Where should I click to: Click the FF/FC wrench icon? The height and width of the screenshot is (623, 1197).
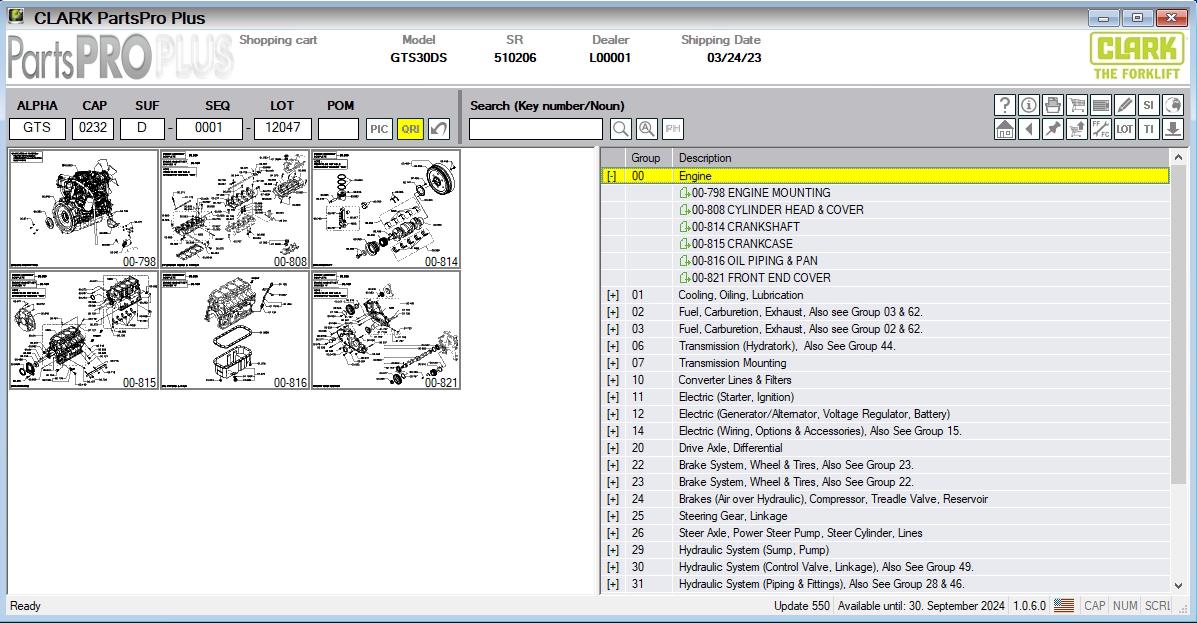click(1100, 129)
